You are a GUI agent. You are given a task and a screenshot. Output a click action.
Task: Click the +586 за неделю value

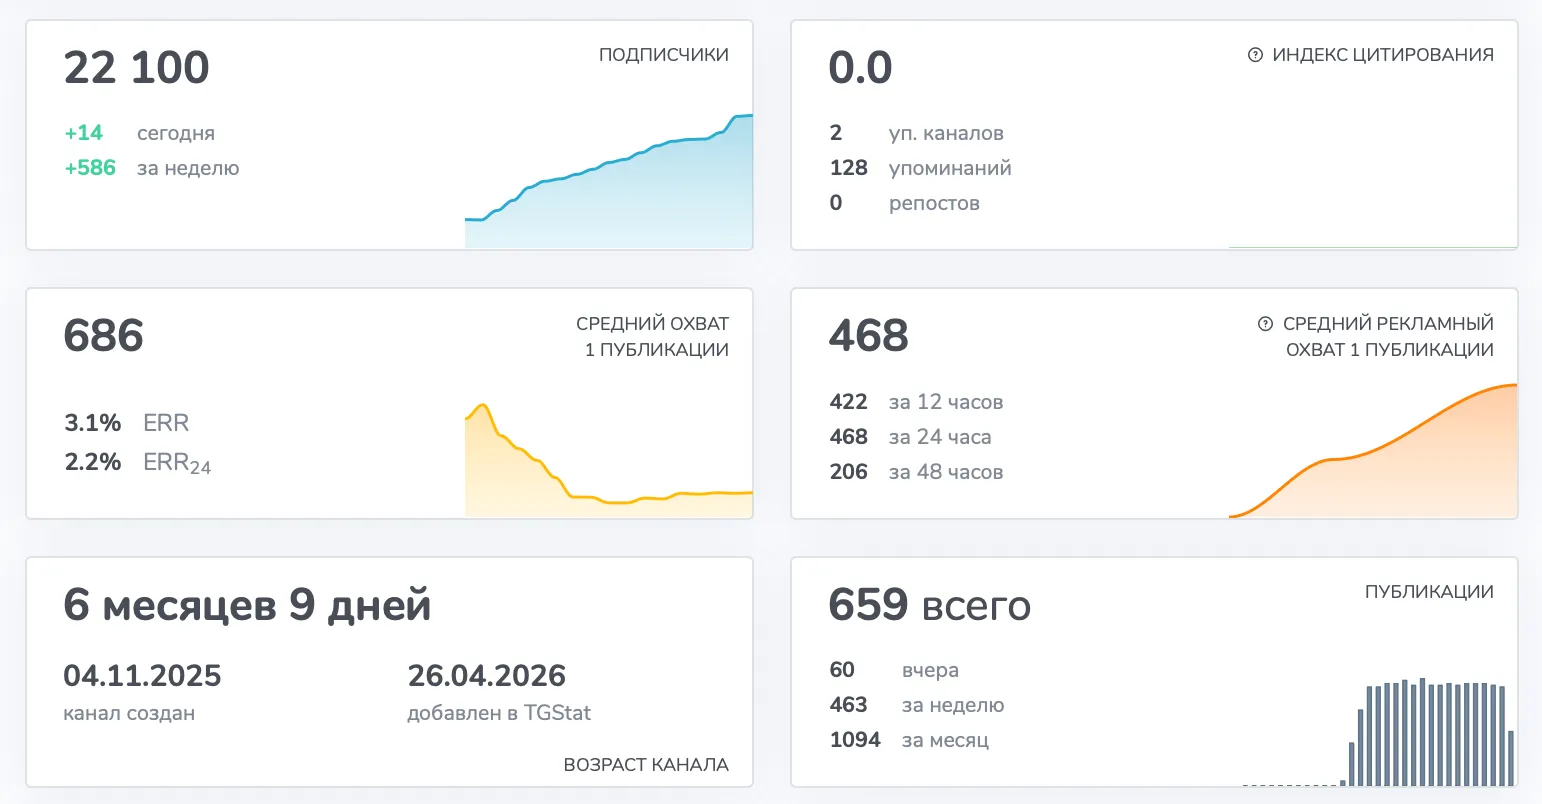coord(152,168)
